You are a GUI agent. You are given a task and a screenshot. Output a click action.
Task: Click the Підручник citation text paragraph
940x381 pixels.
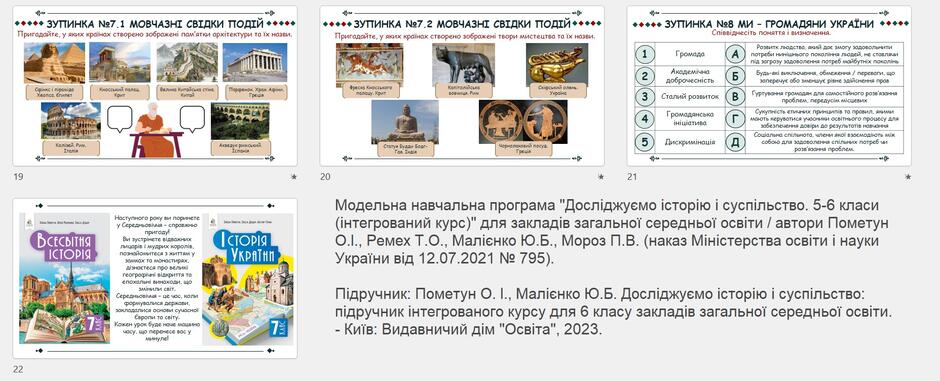click(610, 312)
